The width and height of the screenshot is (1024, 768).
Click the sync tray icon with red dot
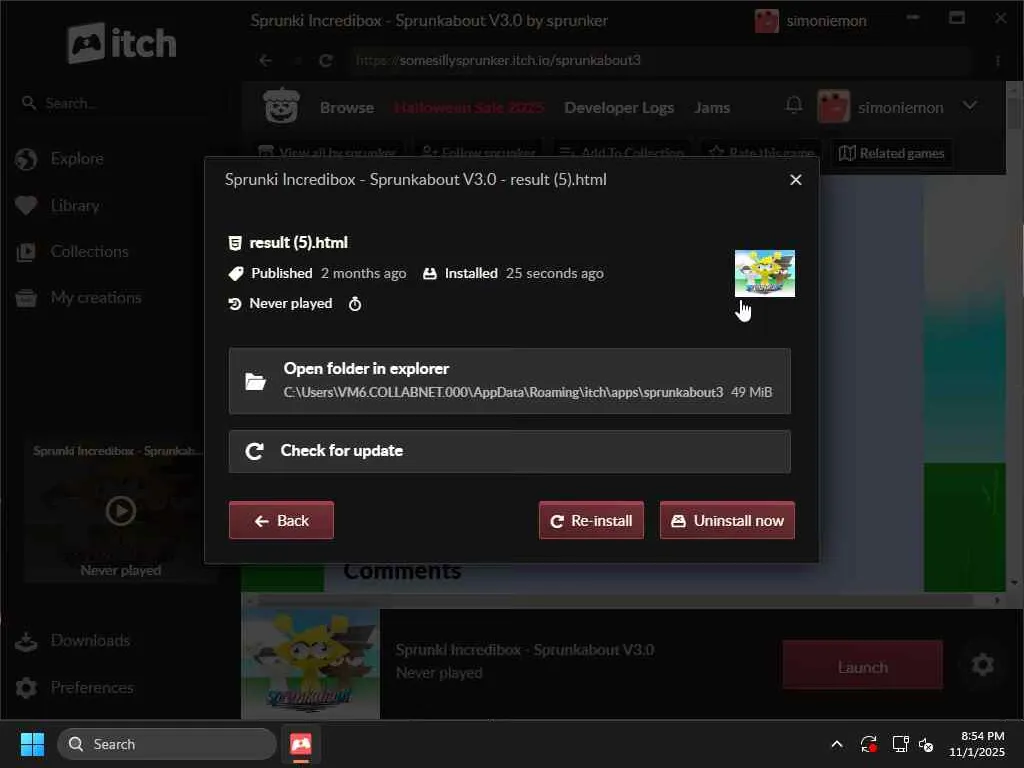tap(869, 744)
